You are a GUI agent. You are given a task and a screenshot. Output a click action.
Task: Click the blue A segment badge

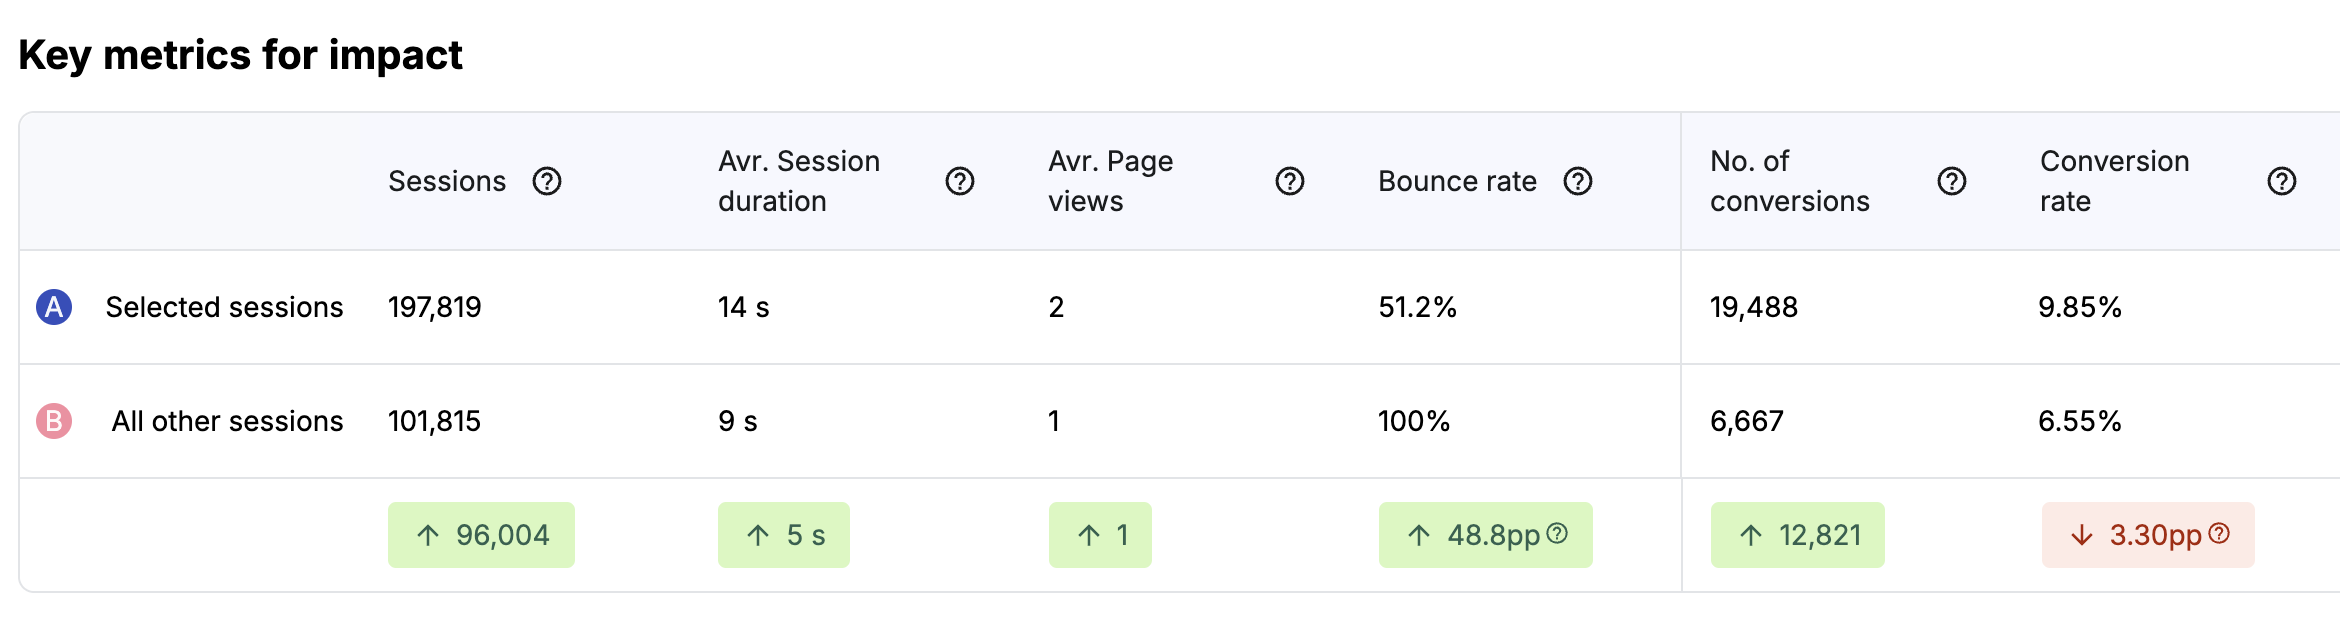tap(54, 307)
